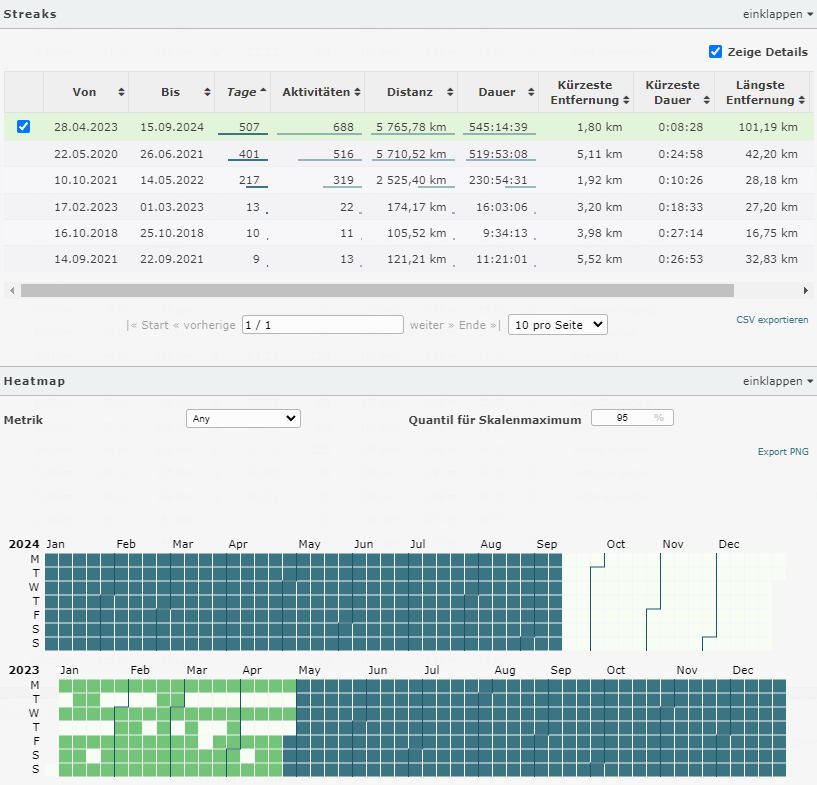Open the 10 pro Seite dropdown

[x=557, y=325]
